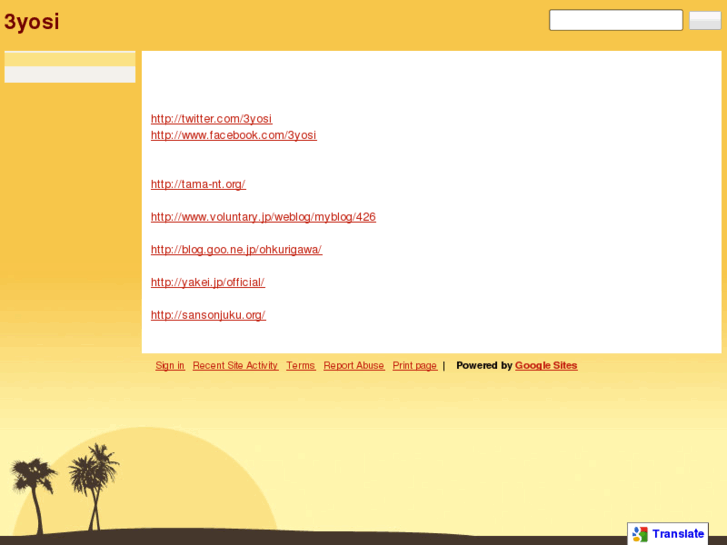Click the Translate icon at the bottom
This screenshot has height=545, width=727.
(x=640, y=534)
